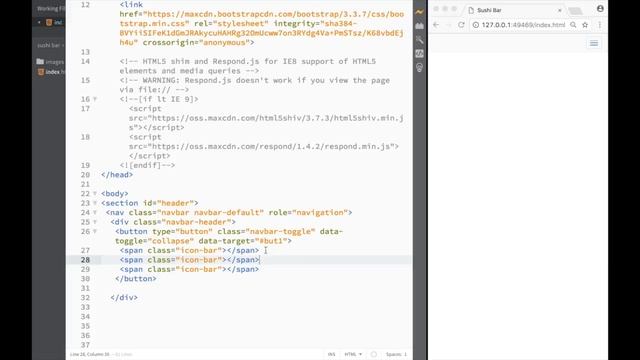The width and height of the screenshot is (640, 360).
Task: Bookmark the page with the star icon
Action: click(x=585, y=25)
